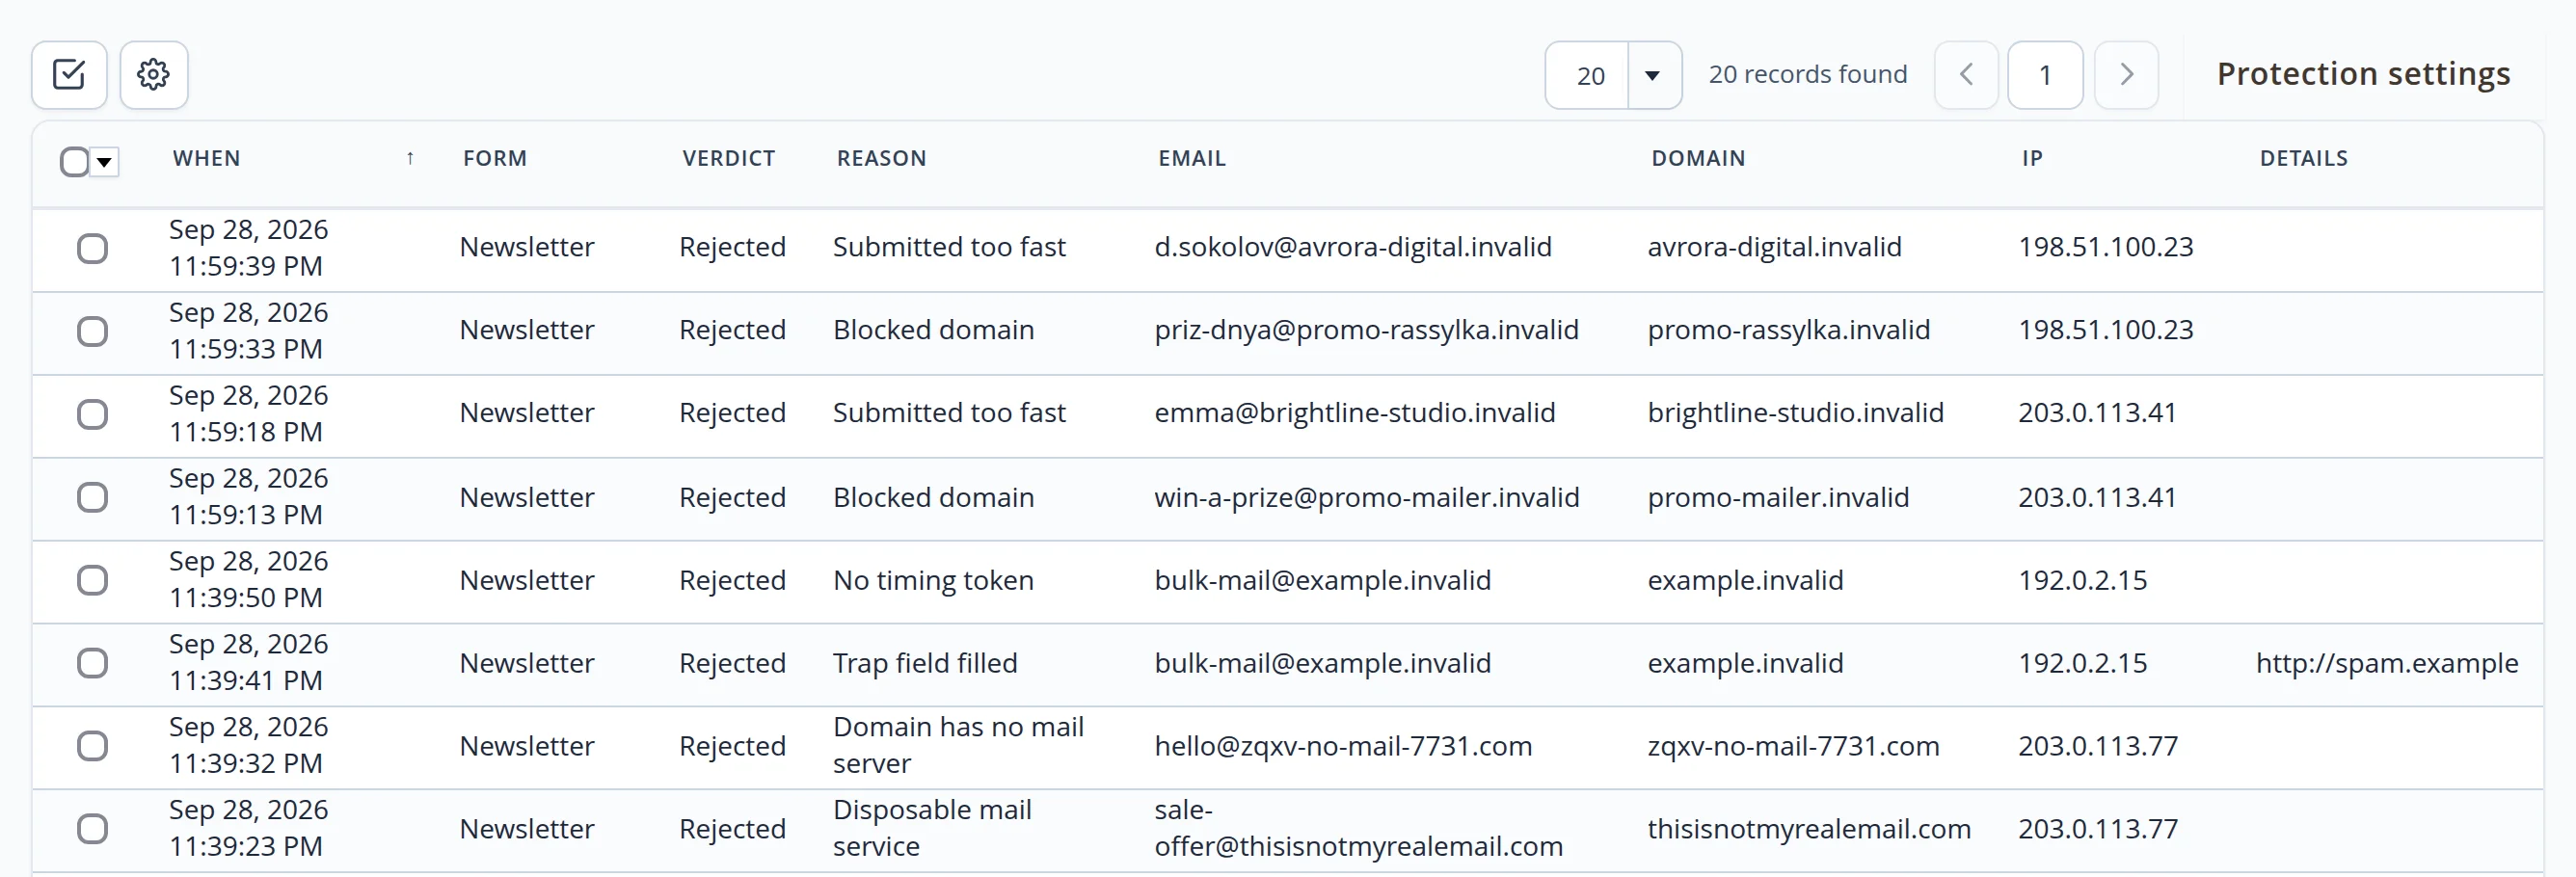Screen dimensions: 2576x877
Task: Click domain brightline-studio.invalid
Action: 1795,413
